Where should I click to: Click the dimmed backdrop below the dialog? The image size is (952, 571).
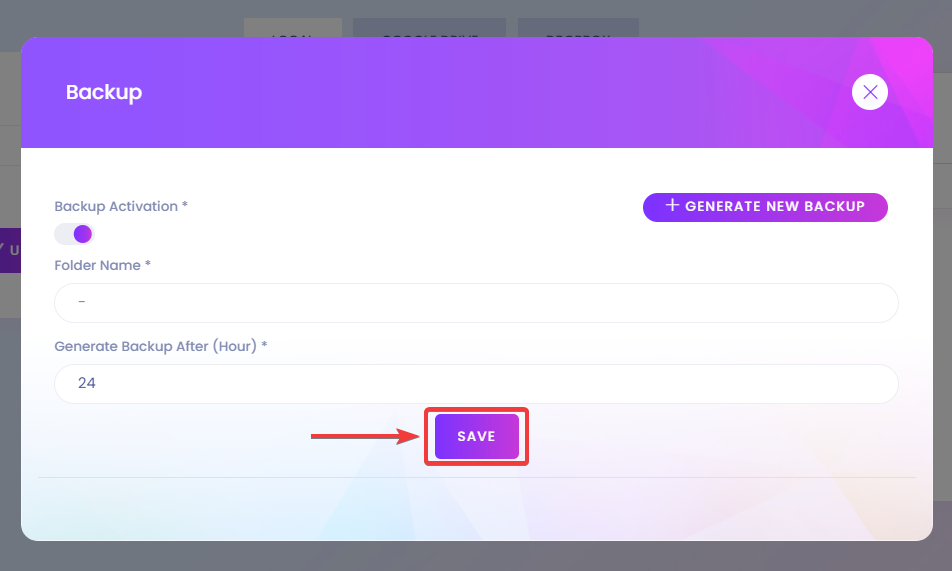(x=476, y=557)
